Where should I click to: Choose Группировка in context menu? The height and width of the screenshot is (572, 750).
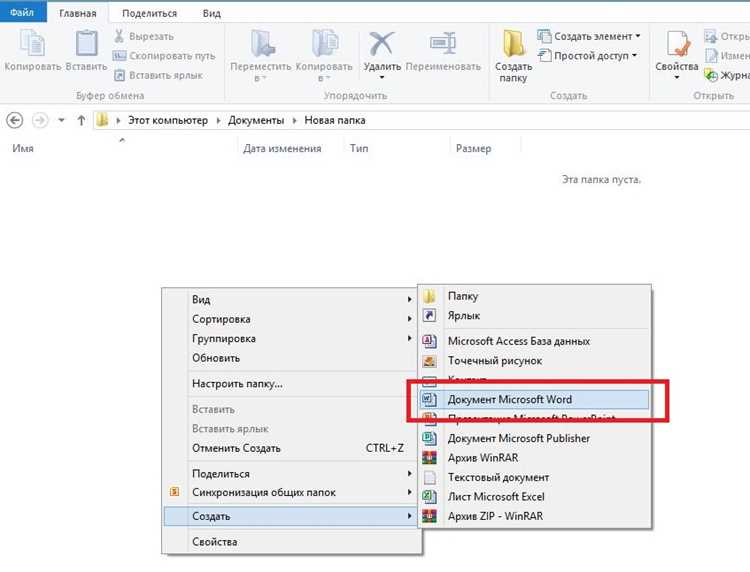coord(292,339)
